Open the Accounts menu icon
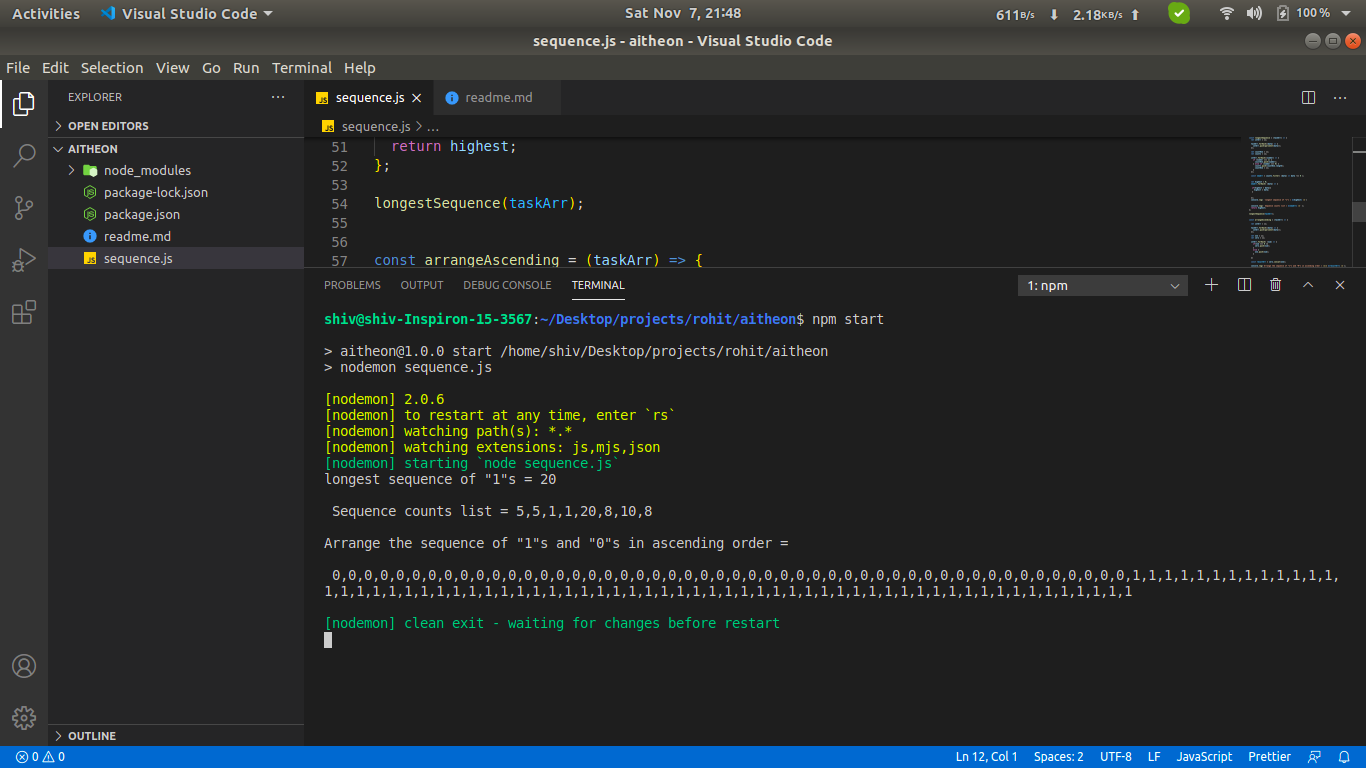This screenshot has width=1366, height=768. [x=24, y=666]
